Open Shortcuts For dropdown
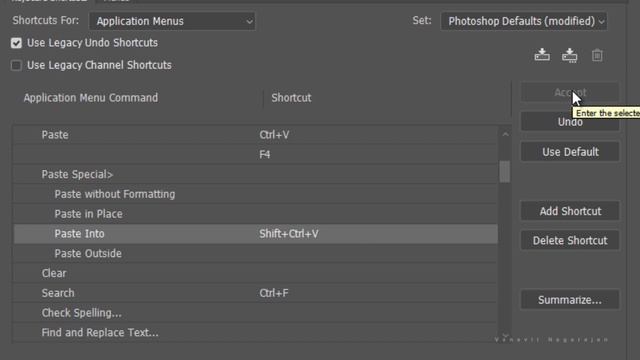Viewport: 640px width, 360px height. pos(172,21)
